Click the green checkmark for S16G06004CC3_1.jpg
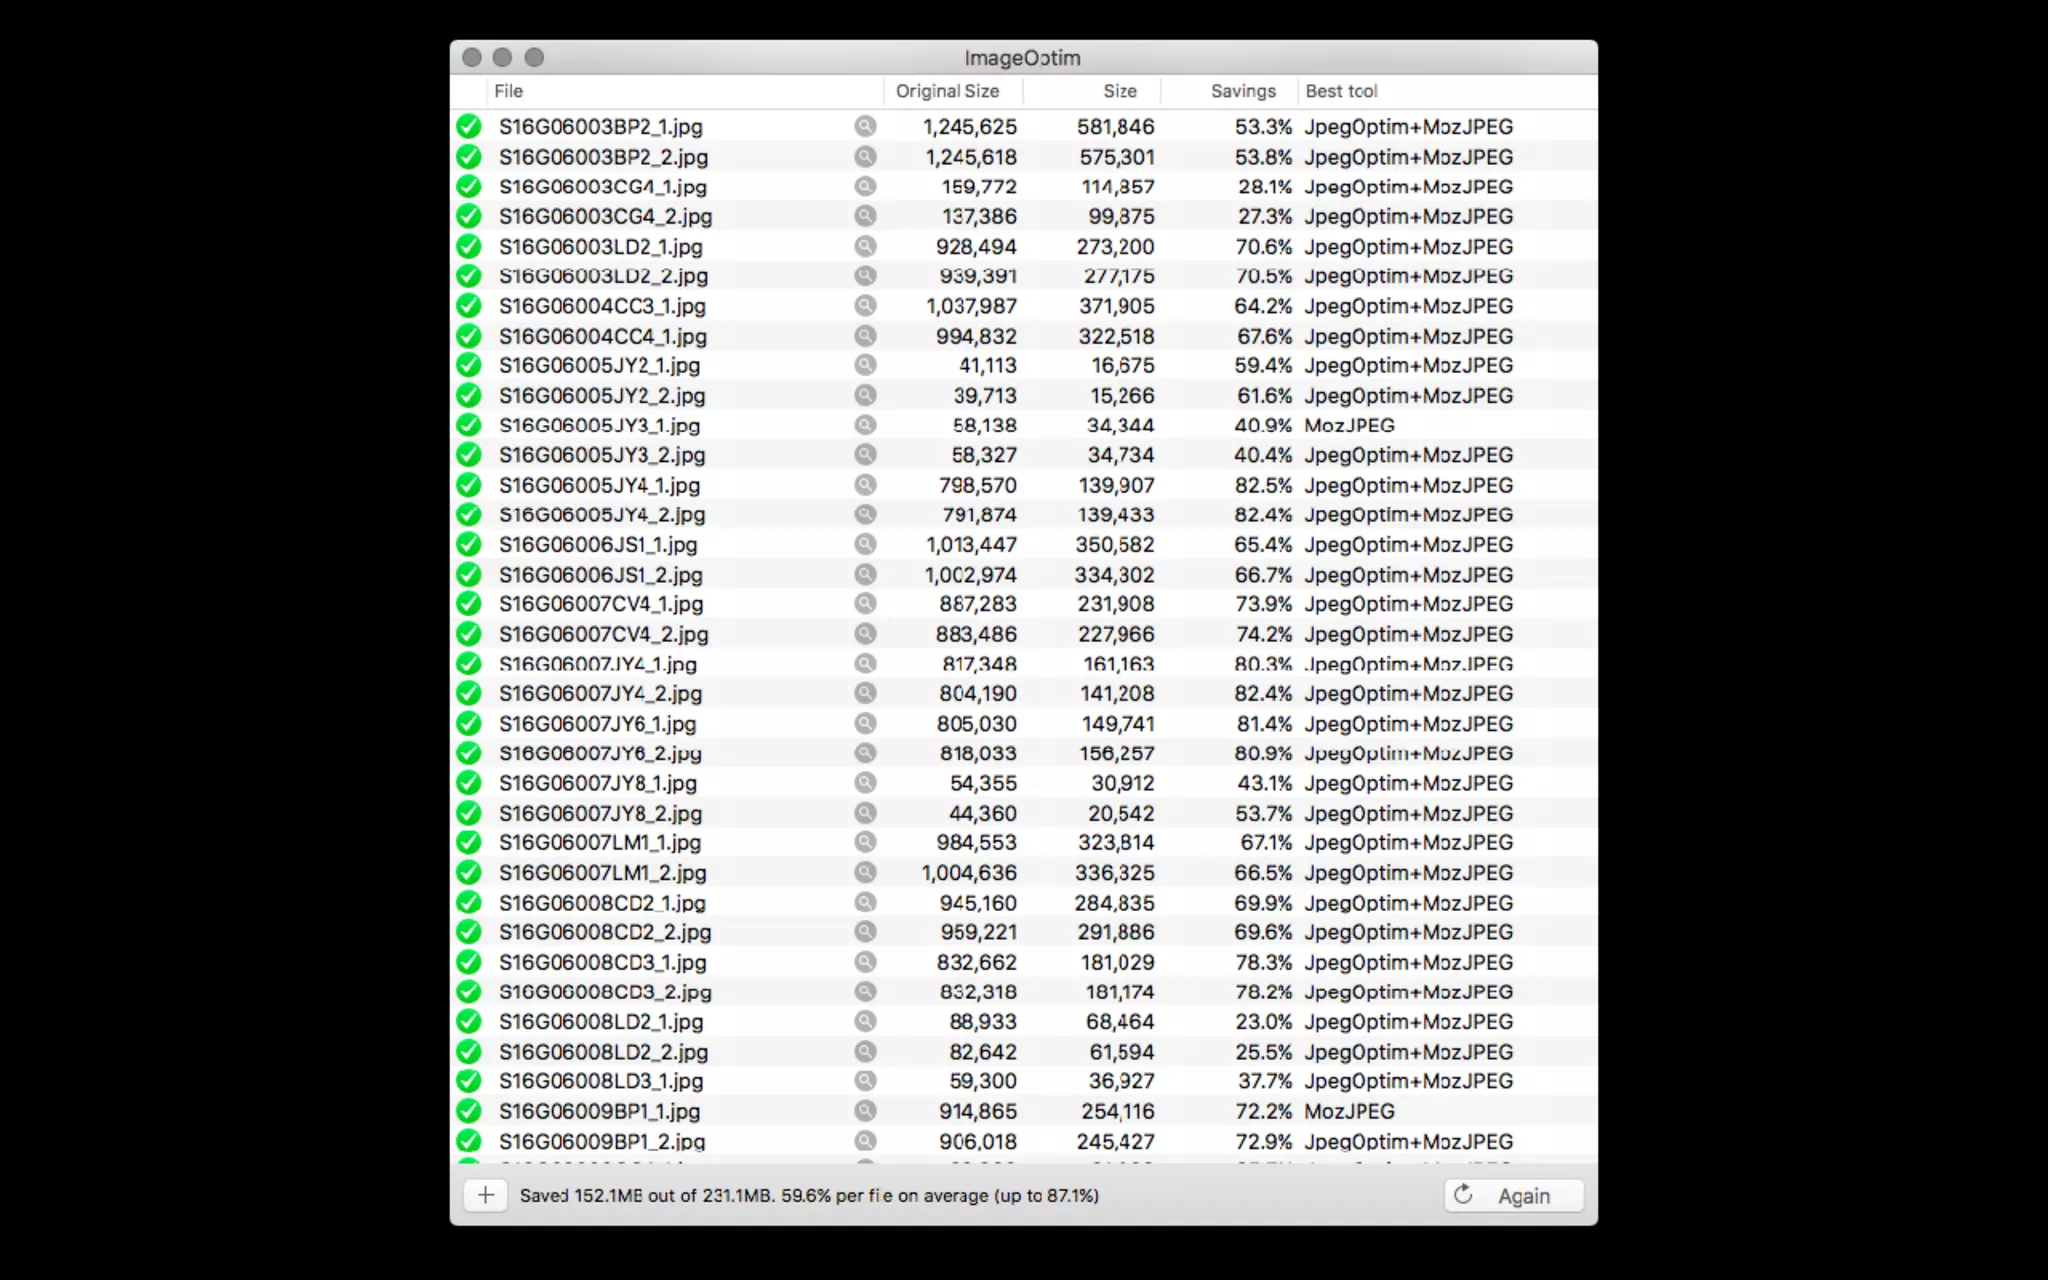The image size is (2048, 1280). [468, 306]
